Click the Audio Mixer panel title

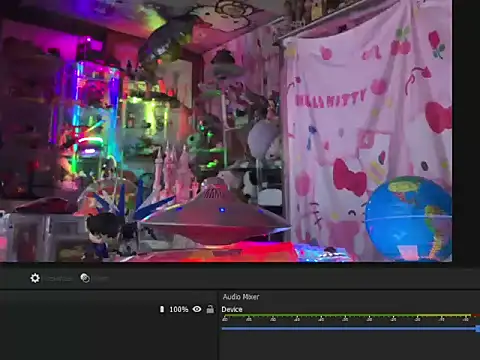click(241, 297)
